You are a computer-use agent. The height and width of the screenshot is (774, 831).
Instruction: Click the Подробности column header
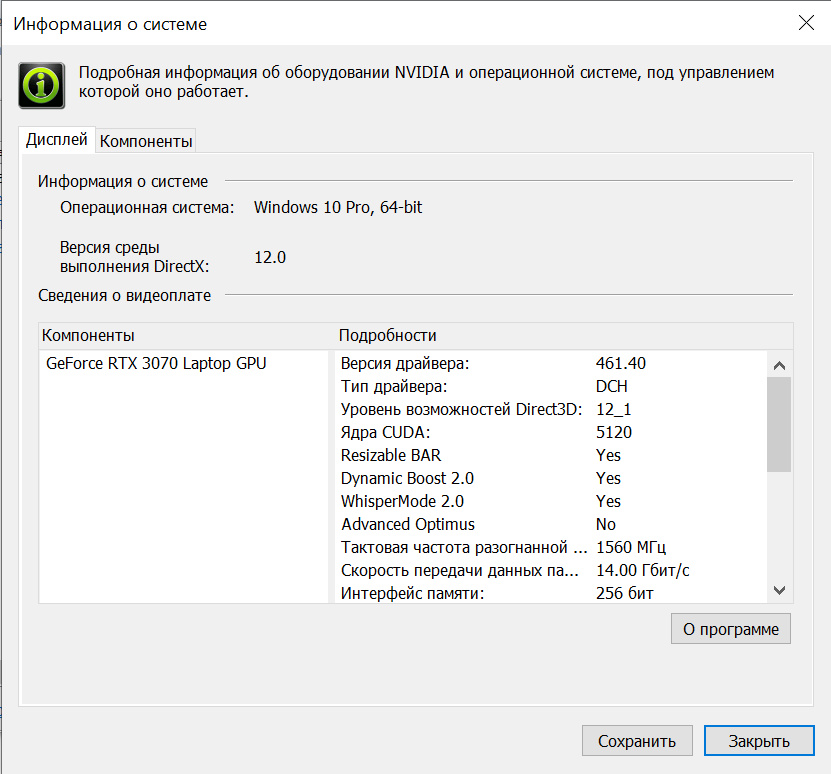(387, 336)
